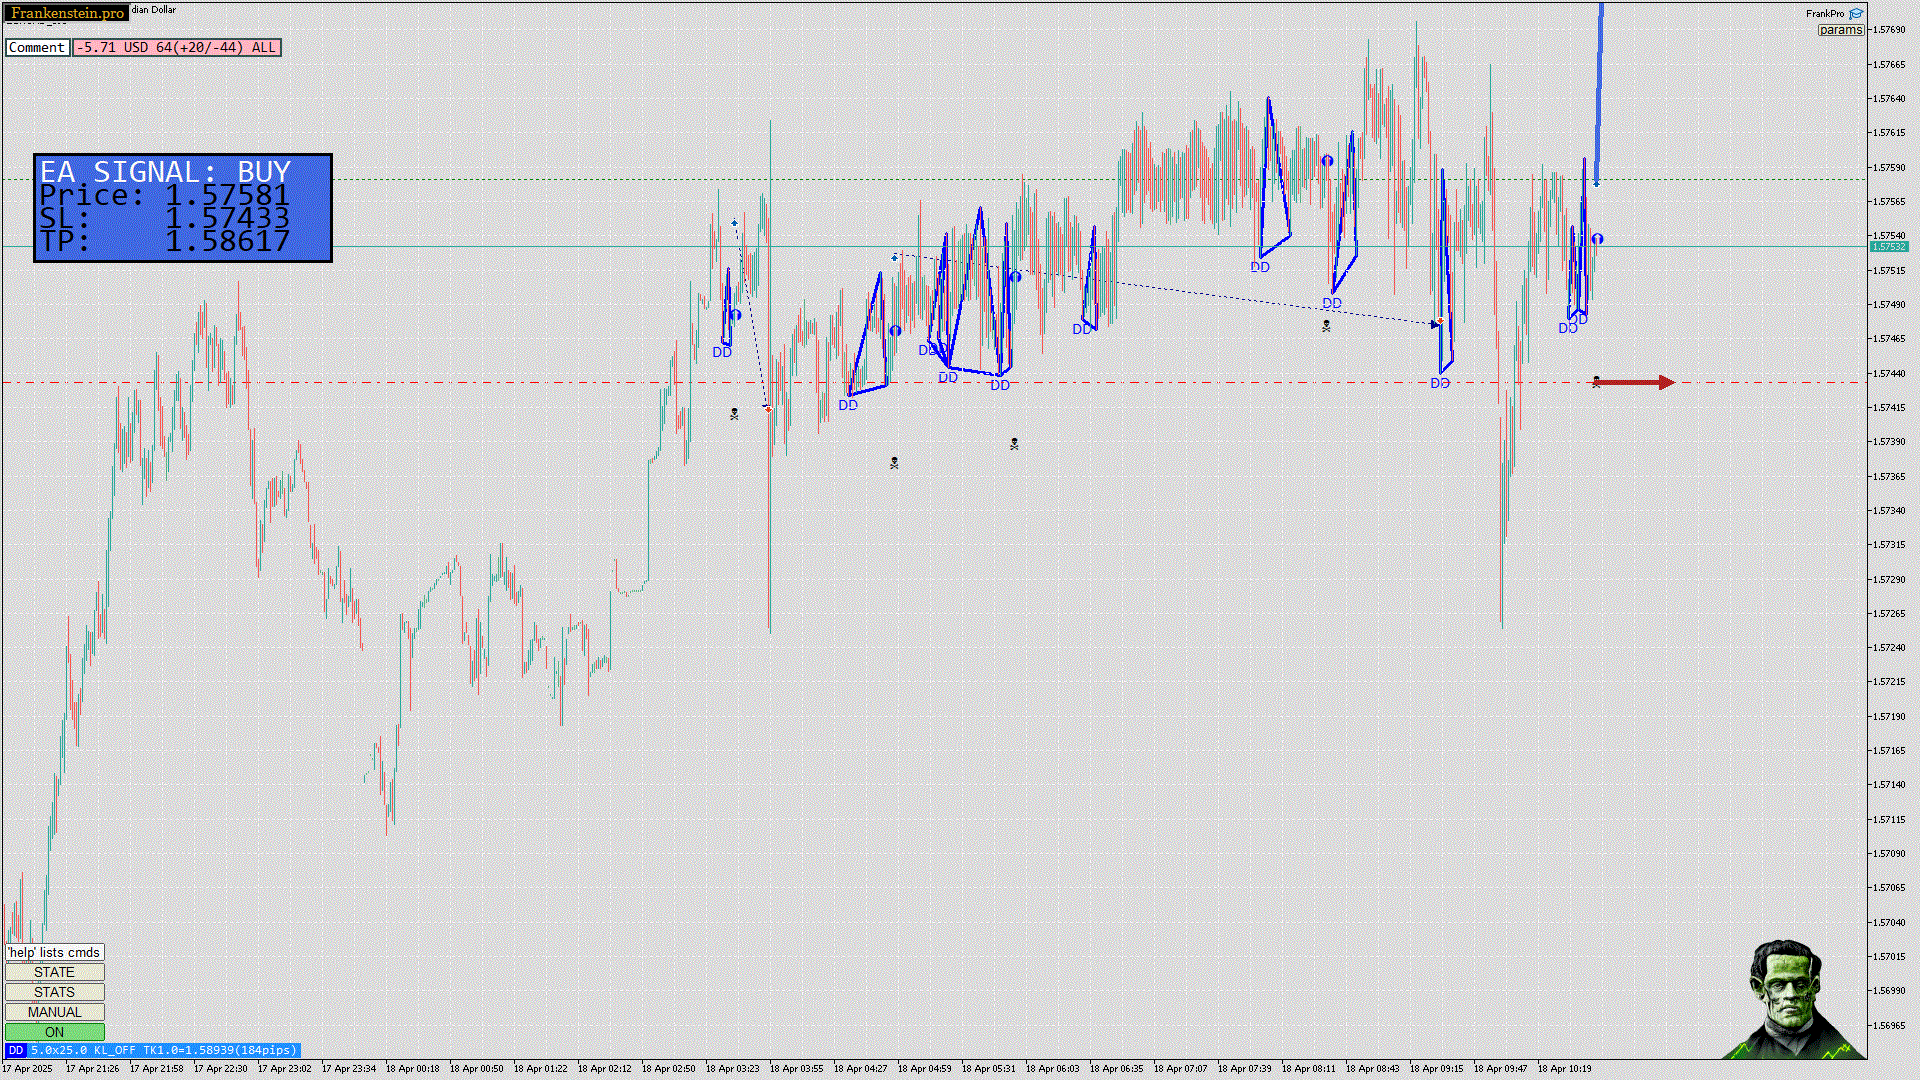Click the FrankPro graduation cap icon
The image size is (1920, 1080).
(x=1856, y=14)
